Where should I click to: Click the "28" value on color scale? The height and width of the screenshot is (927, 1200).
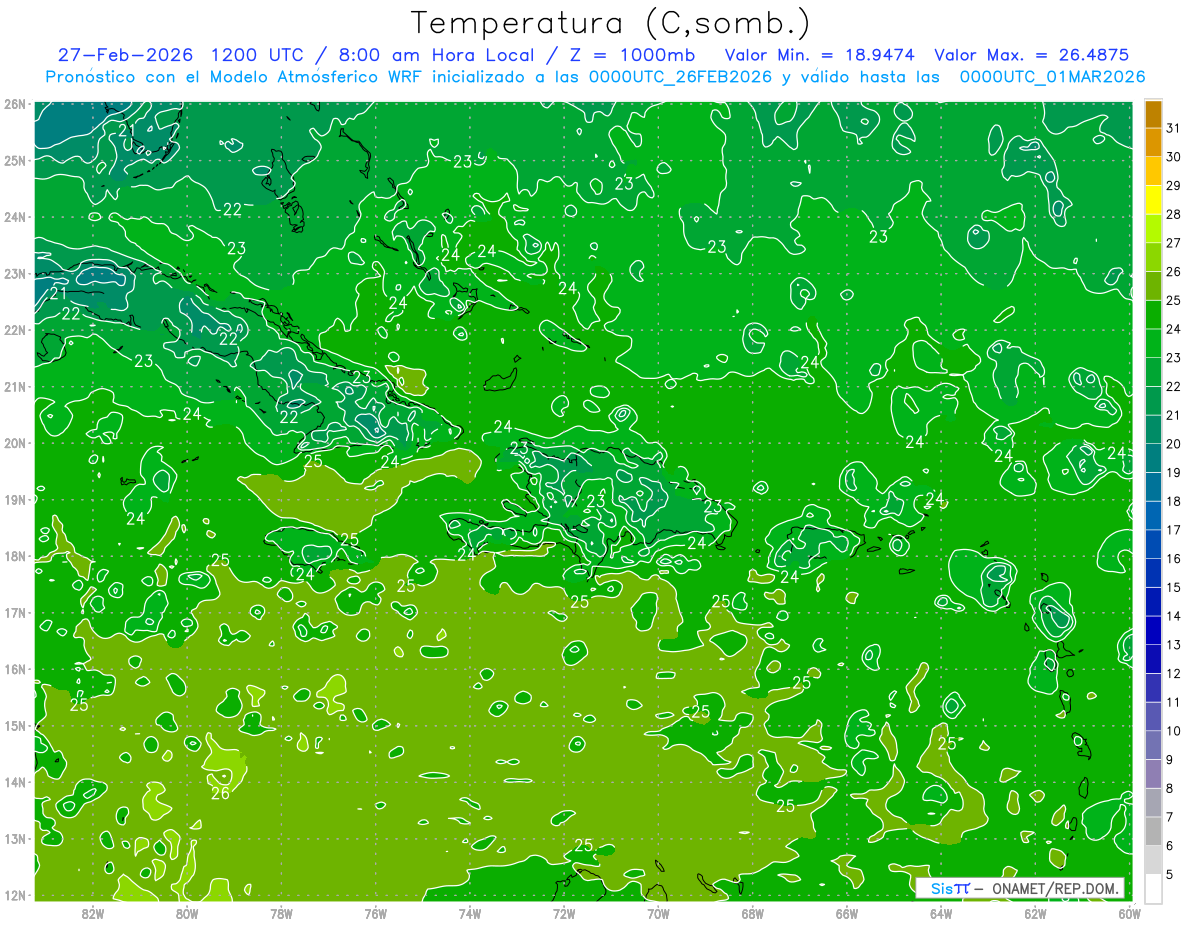click(1173, 214)
